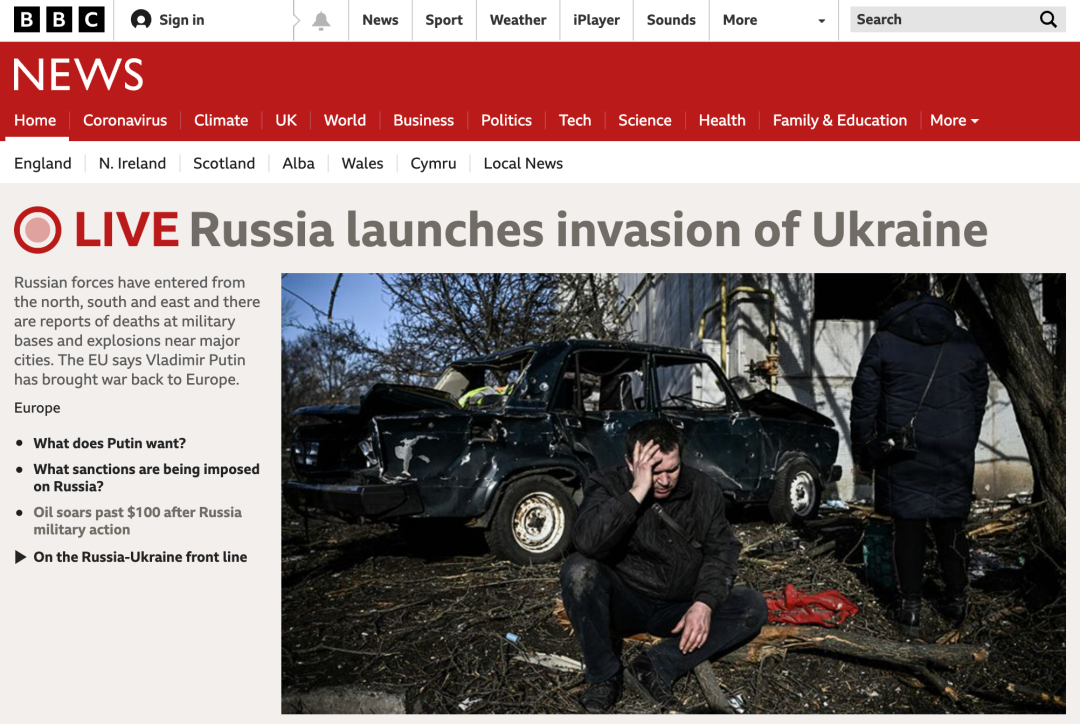Select the Coronavirus news tab
This screenshot has width=1080, height=724.
pyautogui.click(x=125, y=121)
